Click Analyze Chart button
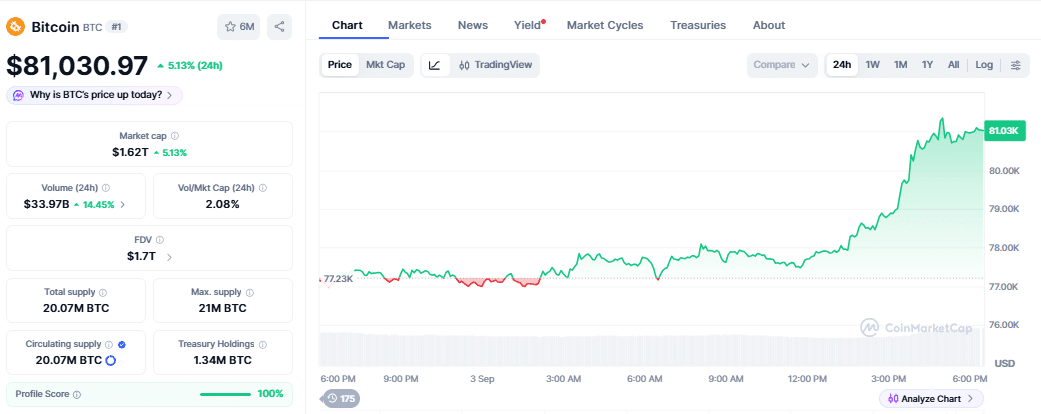The image size is (1041, 414). (x=931, y=399)
